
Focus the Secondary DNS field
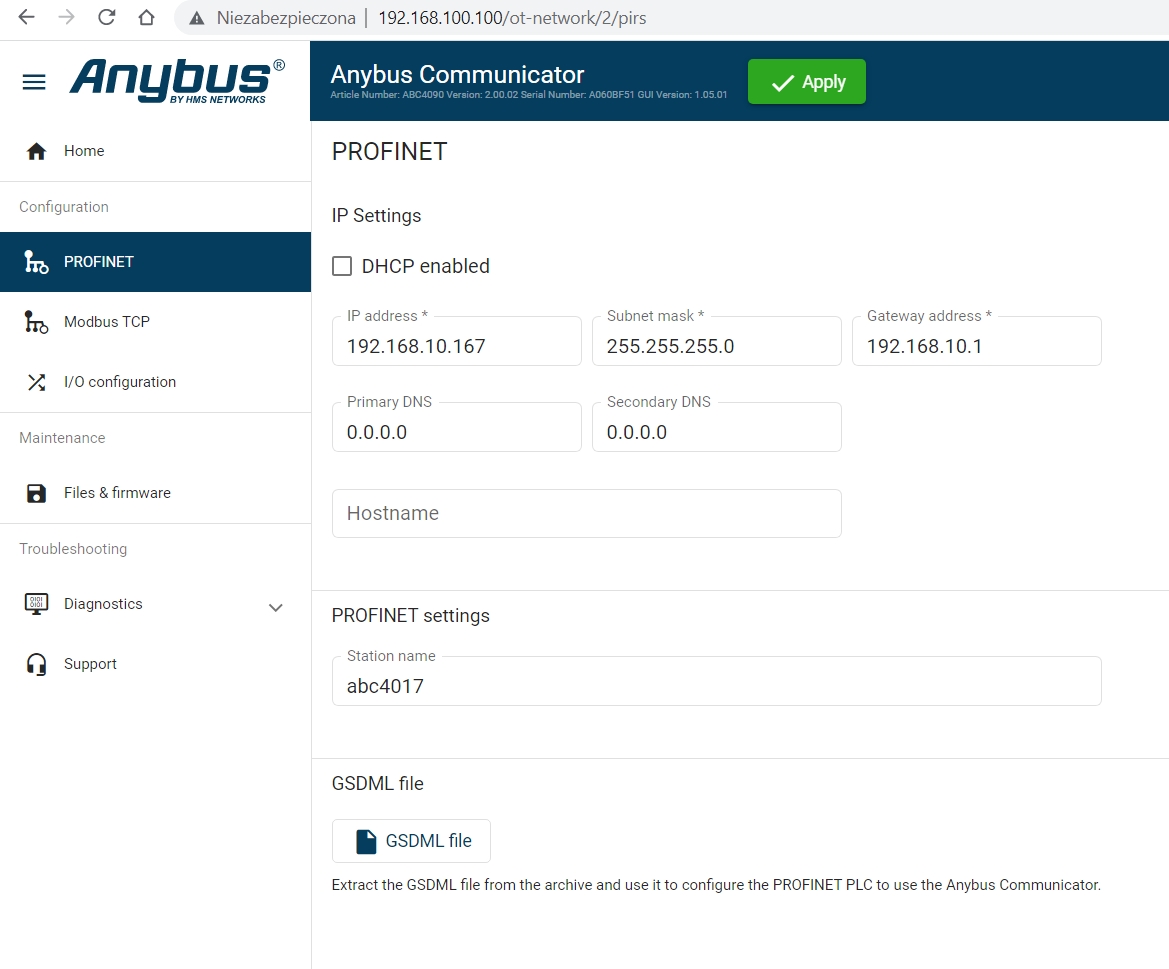pyautogui.click(x=716, y=427)
